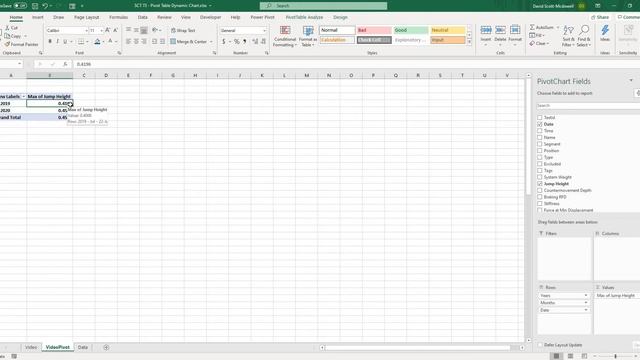Image resolution: width=640 pixels, height=360 pixels.
Task: Apply cell borders using Borders icon
Action: 81,42
